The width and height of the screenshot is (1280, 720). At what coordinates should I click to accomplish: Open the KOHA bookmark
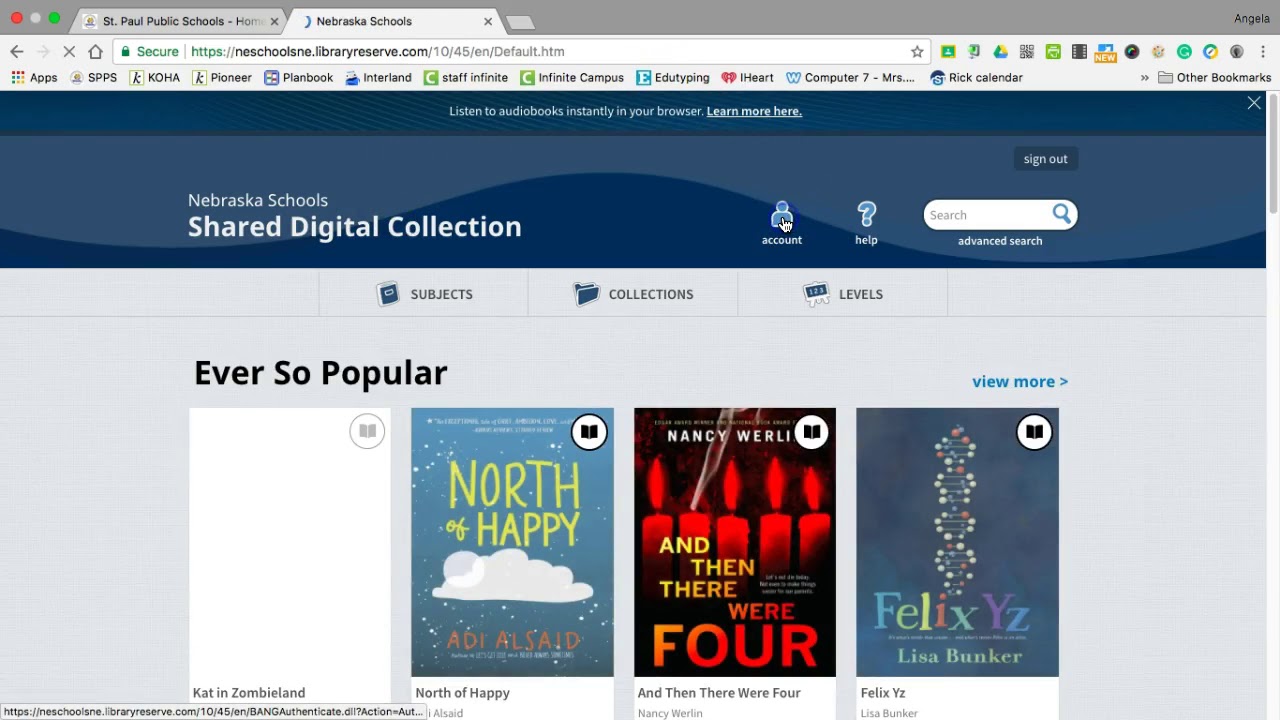click(x=155, y=77)
